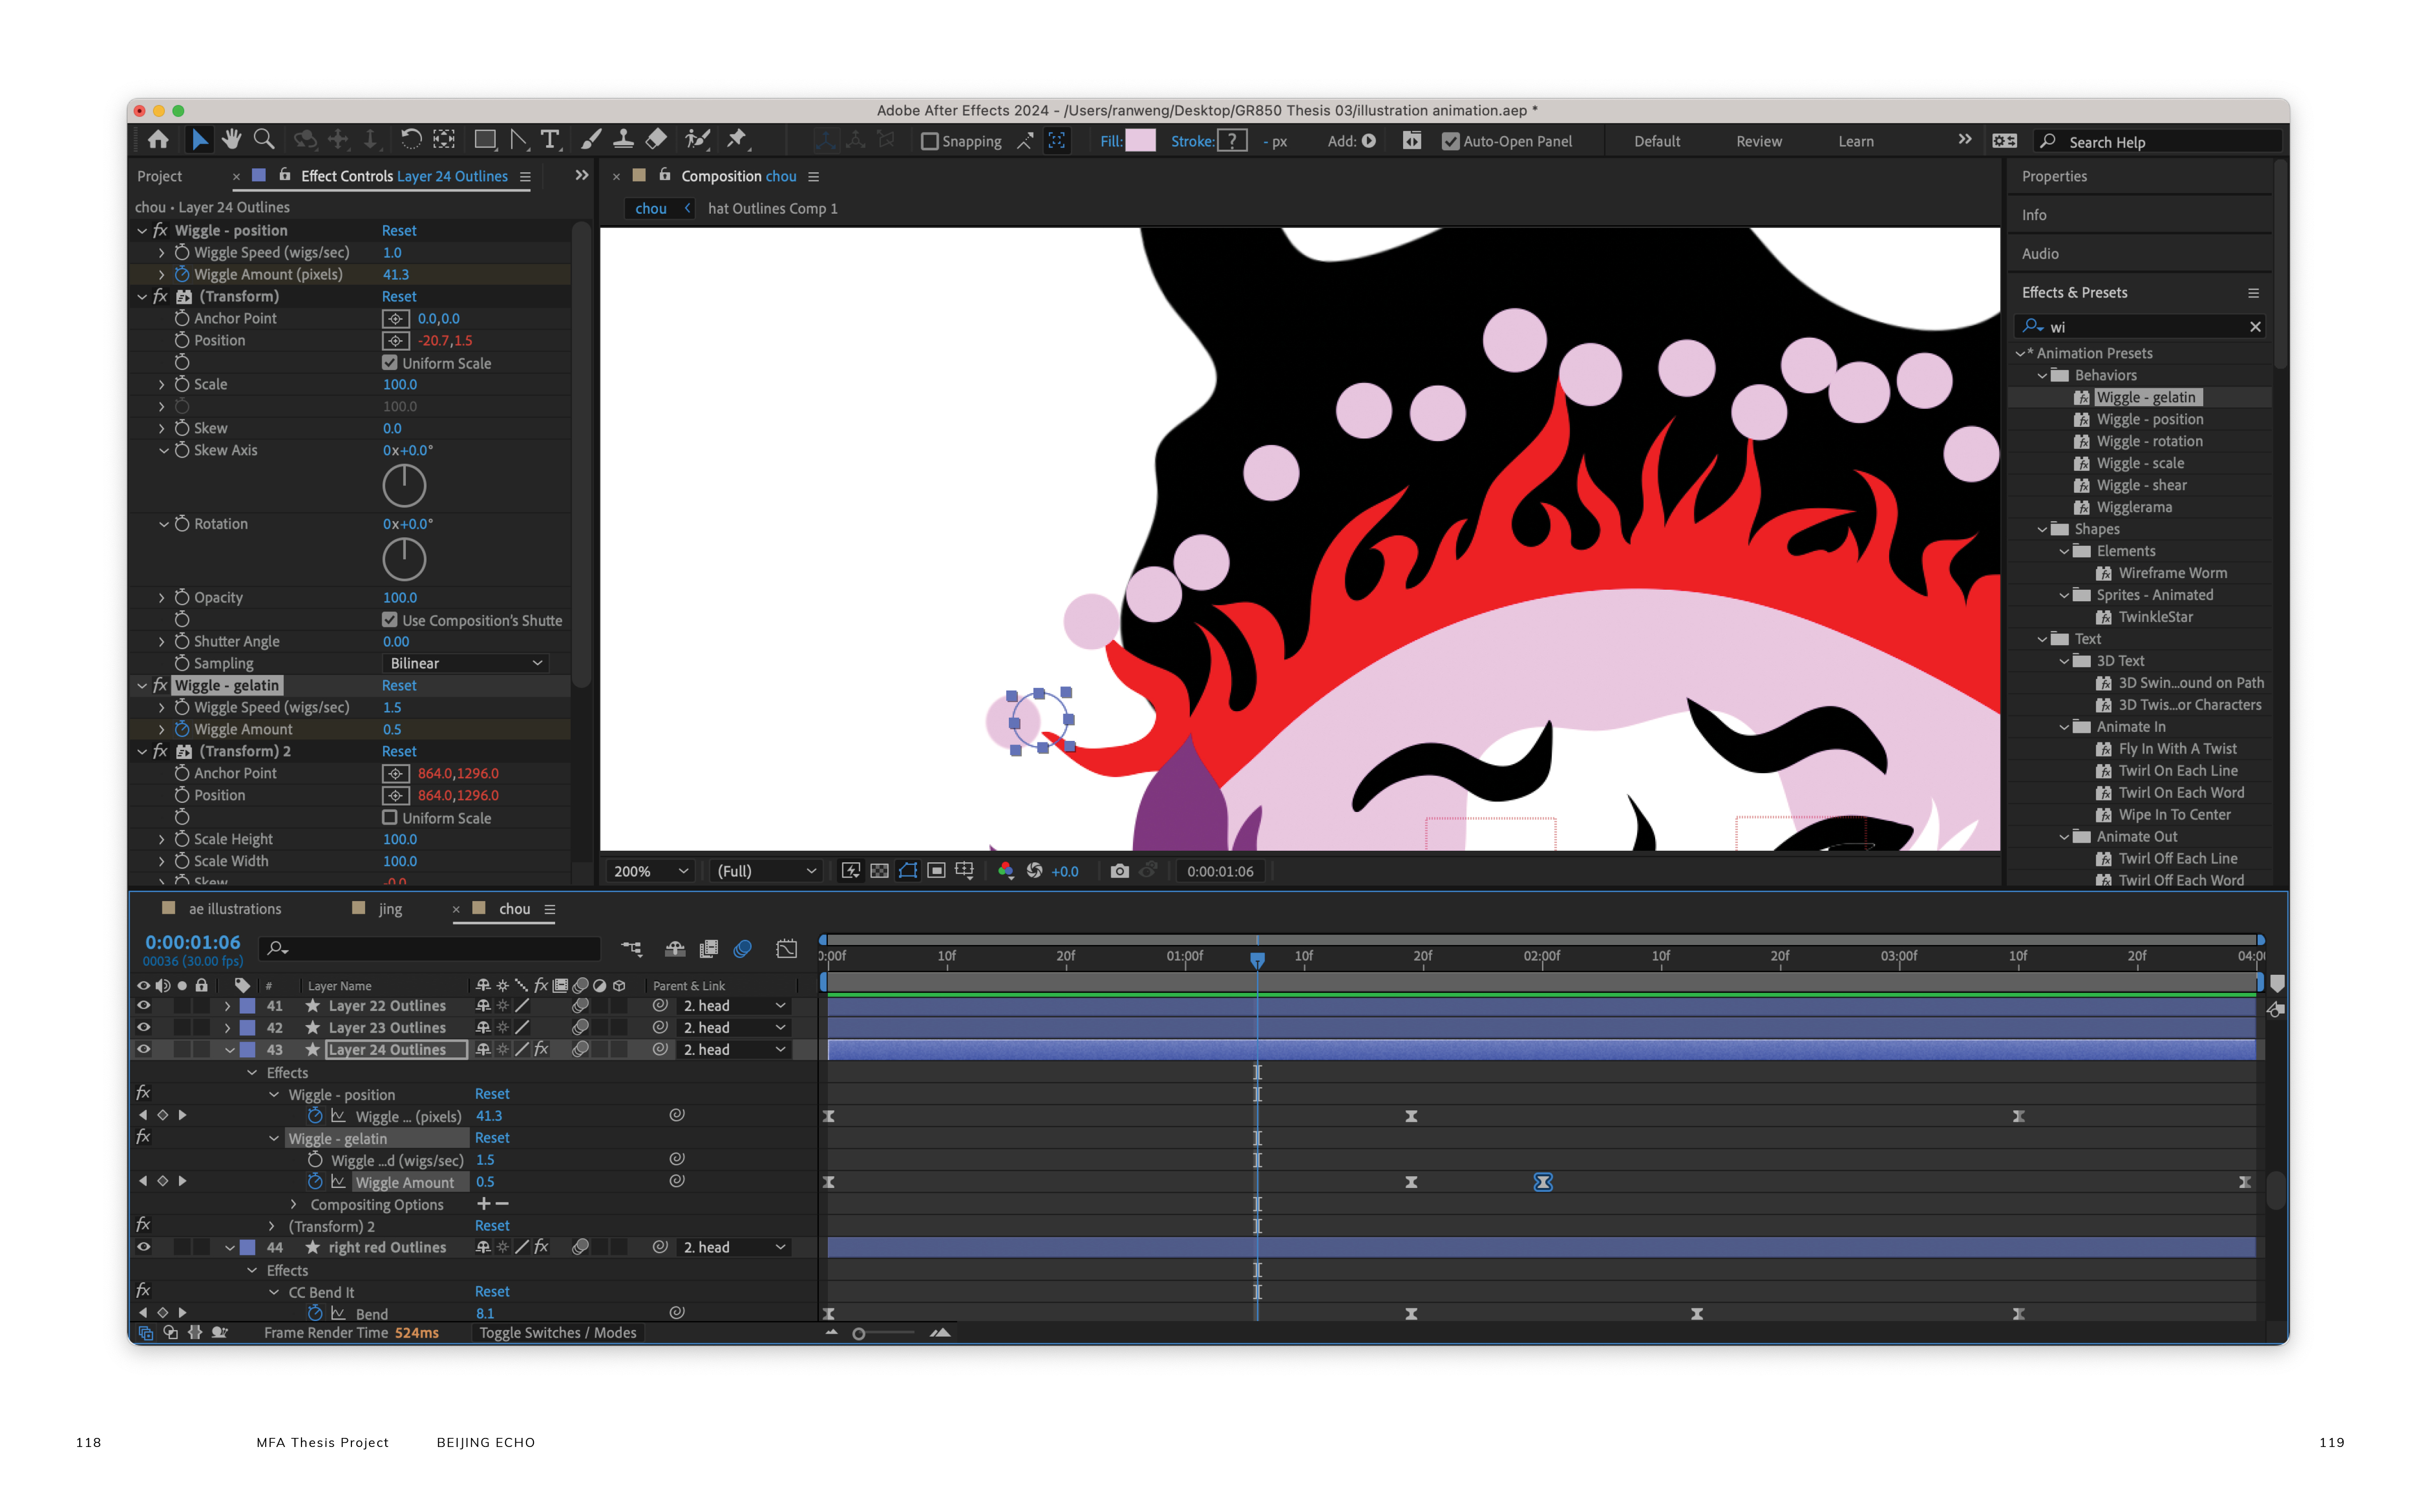This screenshot has width=2420, height=1512.
Task: Hide Layer 22 Outlines eye toggle
Action: point(143,1006)
